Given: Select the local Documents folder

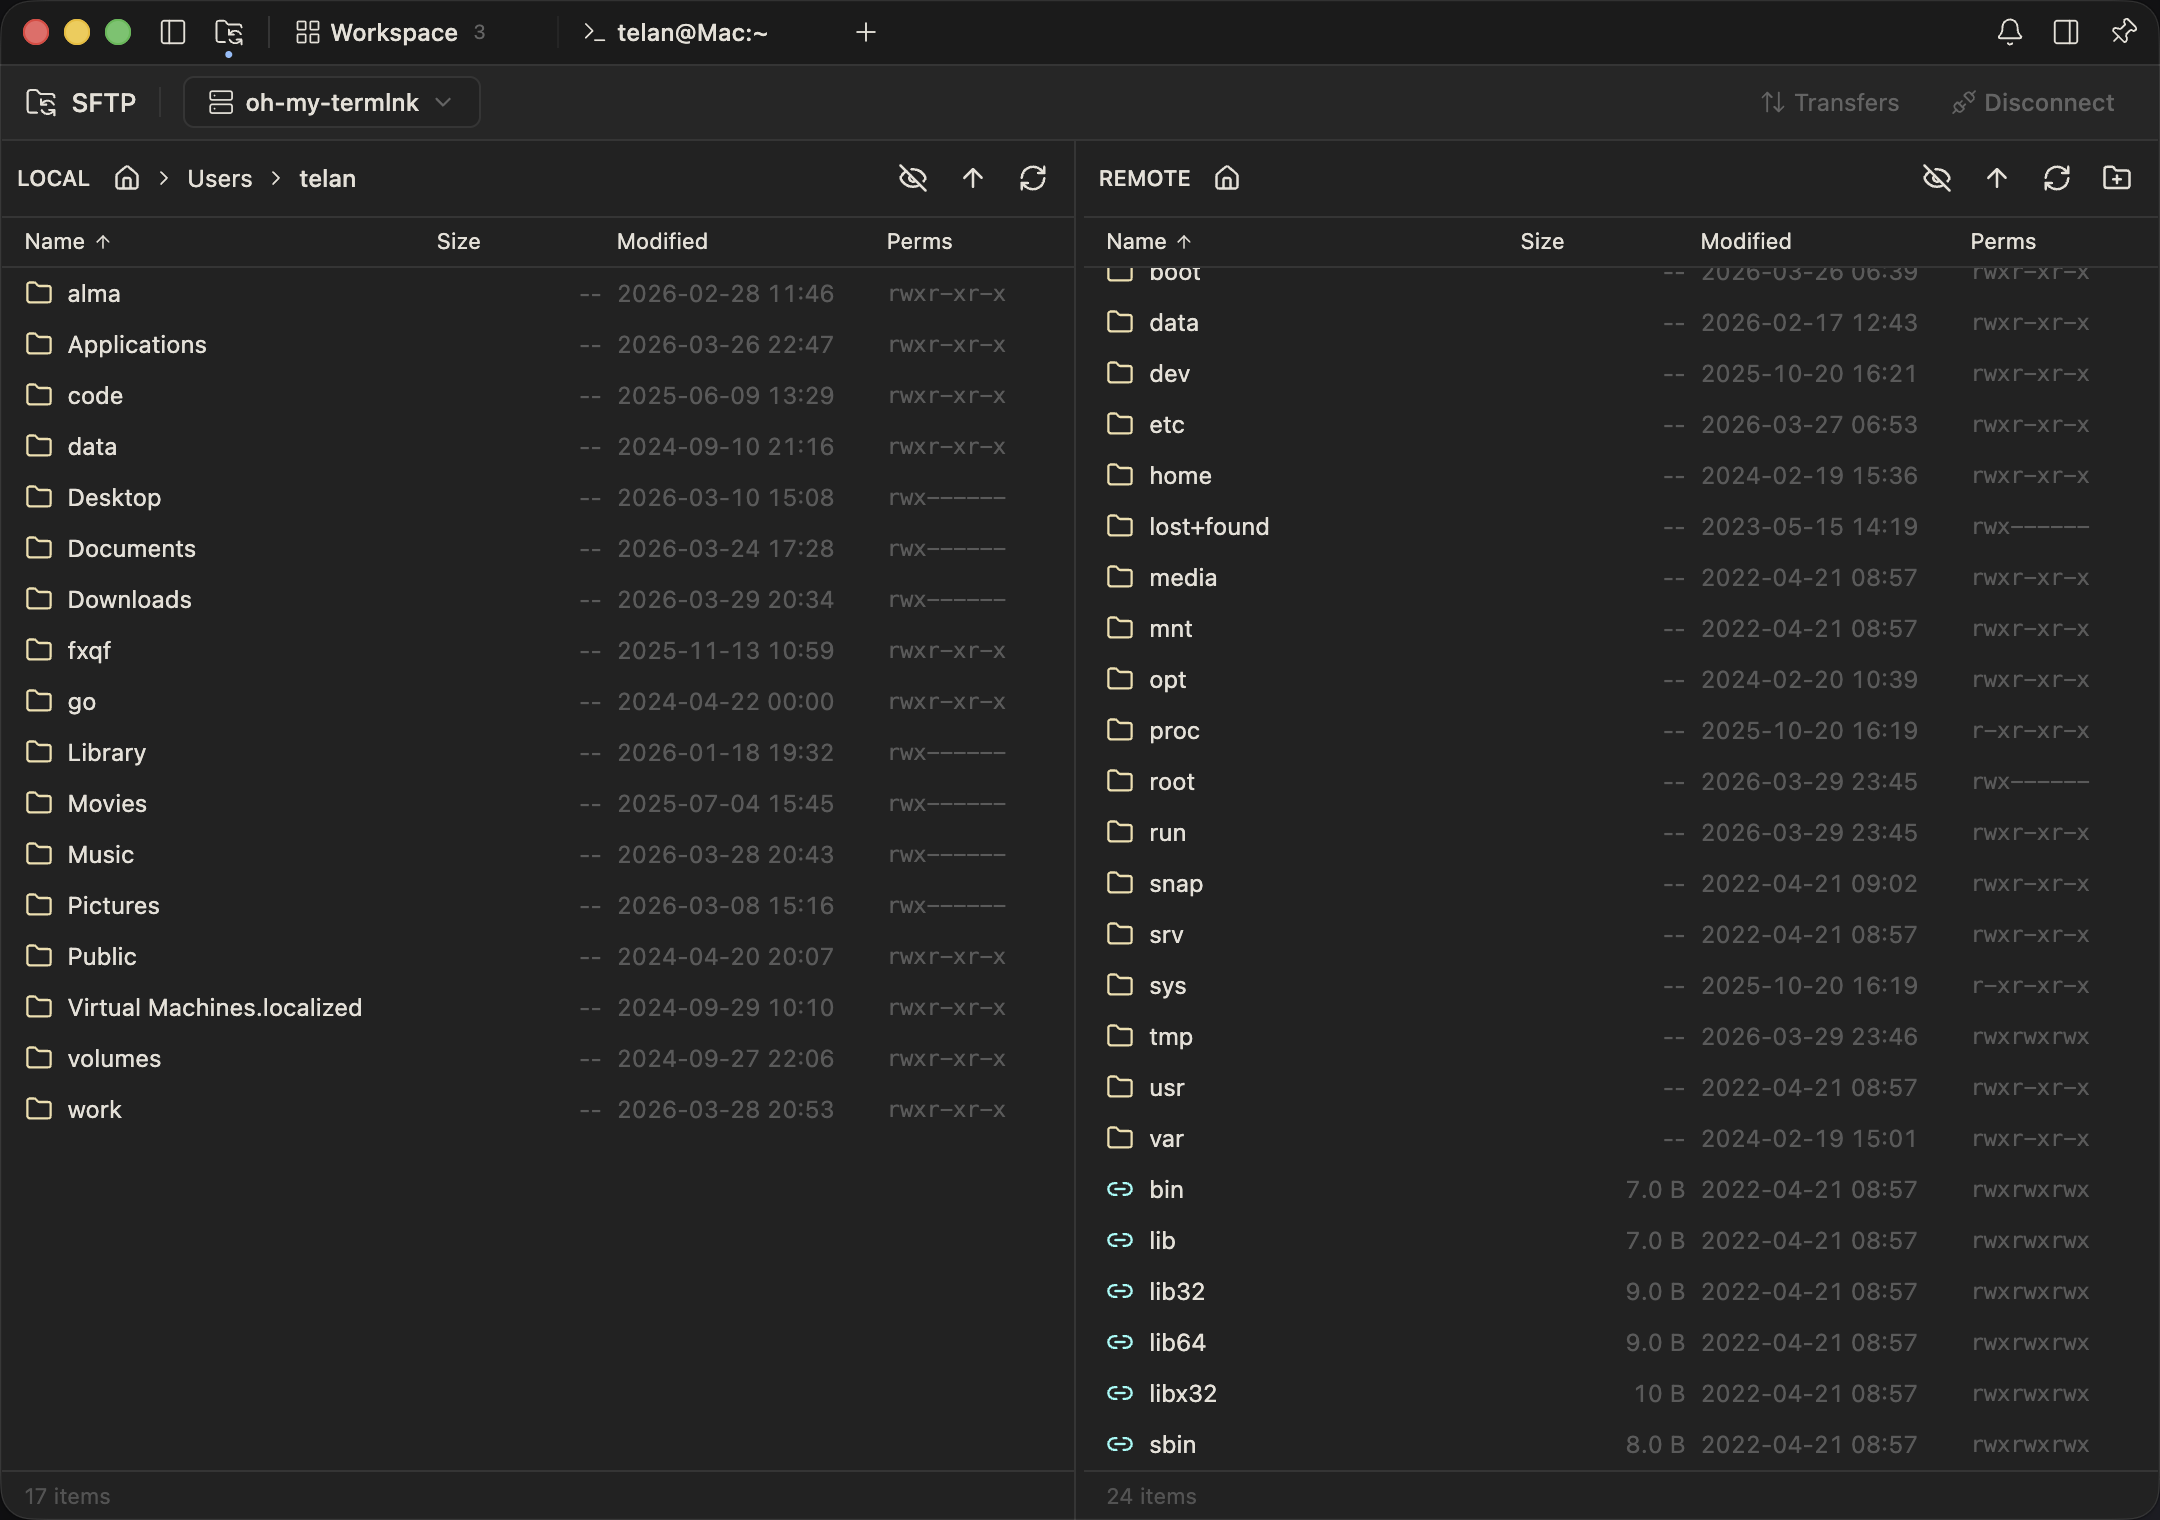Looking at the screenshot, I should 537,548.
